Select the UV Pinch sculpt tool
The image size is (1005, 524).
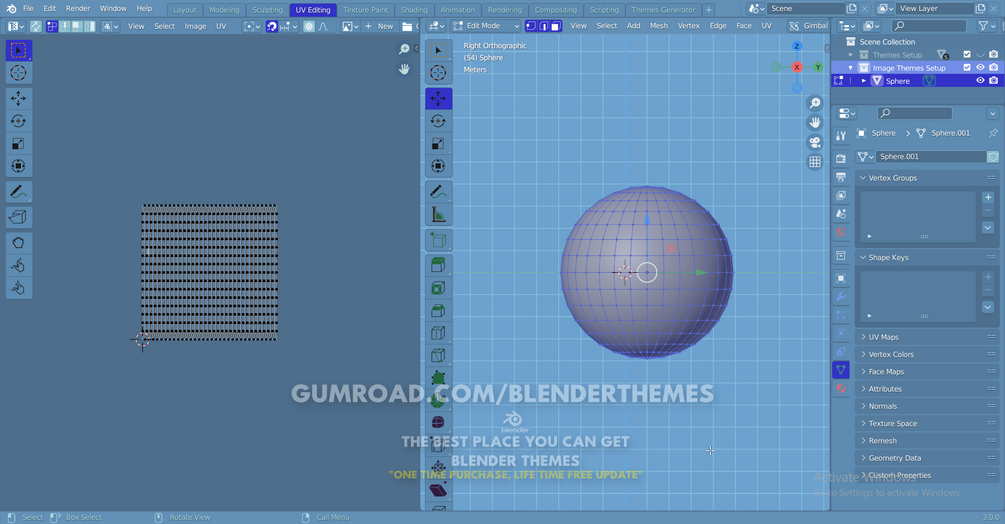[x=19, y=288]
